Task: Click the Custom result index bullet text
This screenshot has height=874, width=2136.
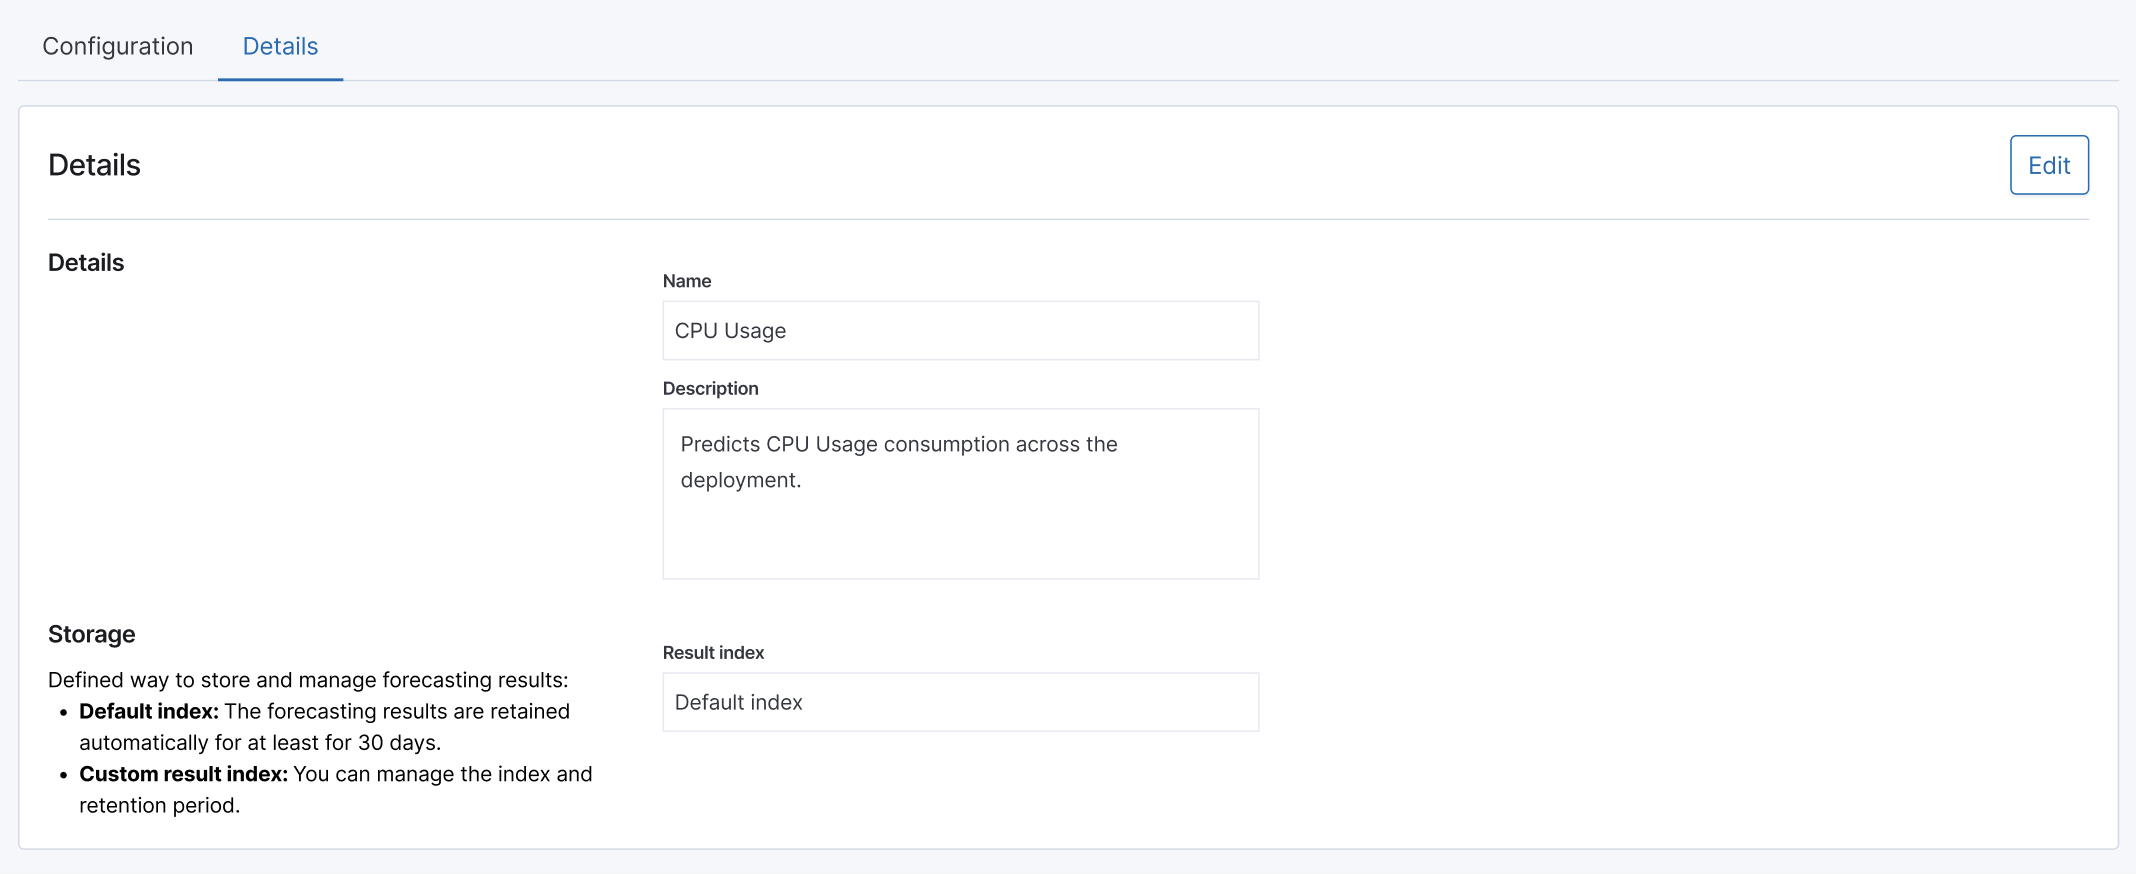Action: pos(335,789)
